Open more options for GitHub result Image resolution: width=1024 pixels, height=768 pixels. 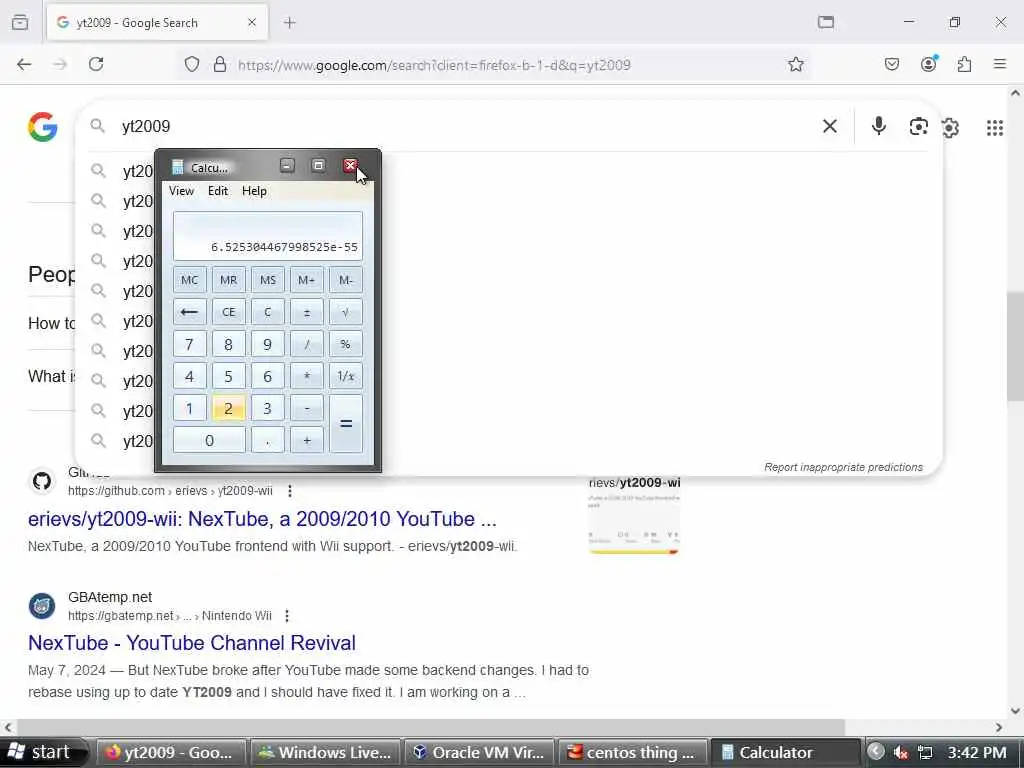click(290, 490)
